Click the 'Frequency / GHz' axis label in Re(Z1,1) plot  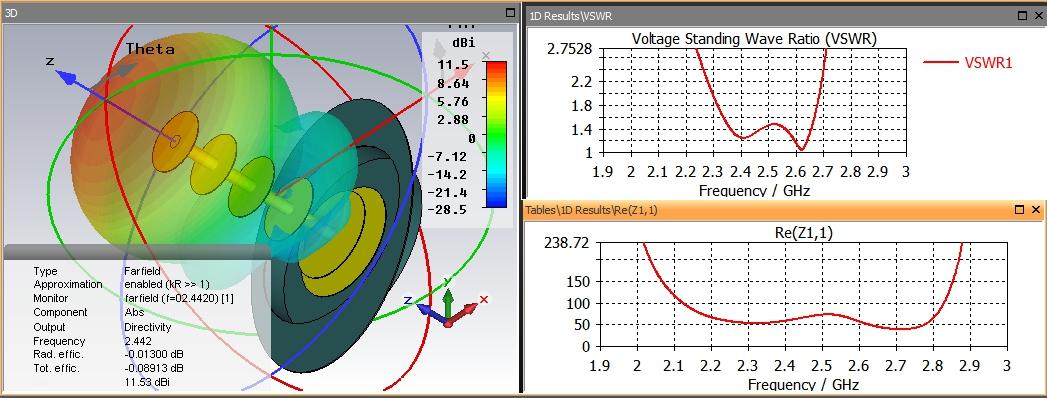pyautogui.click(x=803, y=384)
